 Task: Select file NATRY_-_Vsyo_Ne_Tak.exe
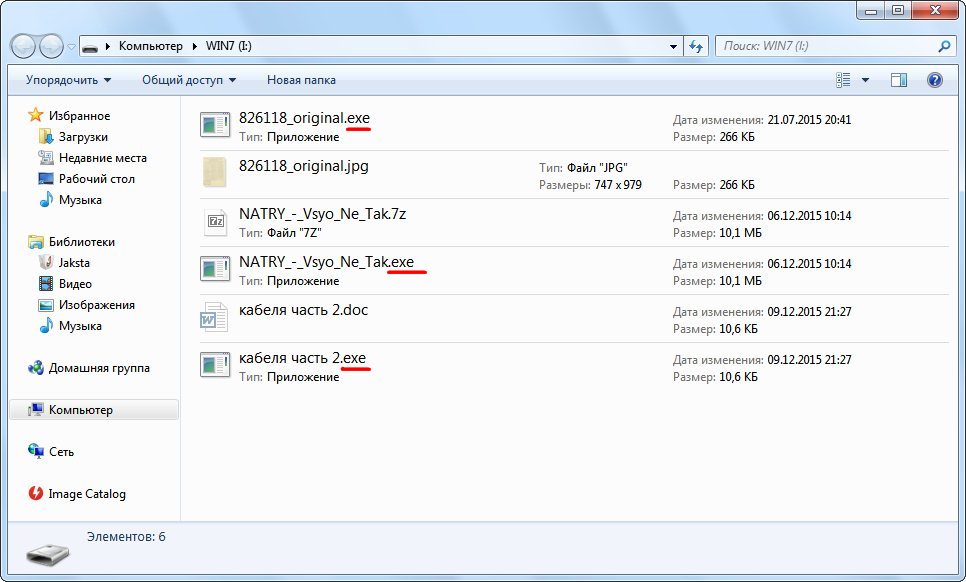[327, 262]
